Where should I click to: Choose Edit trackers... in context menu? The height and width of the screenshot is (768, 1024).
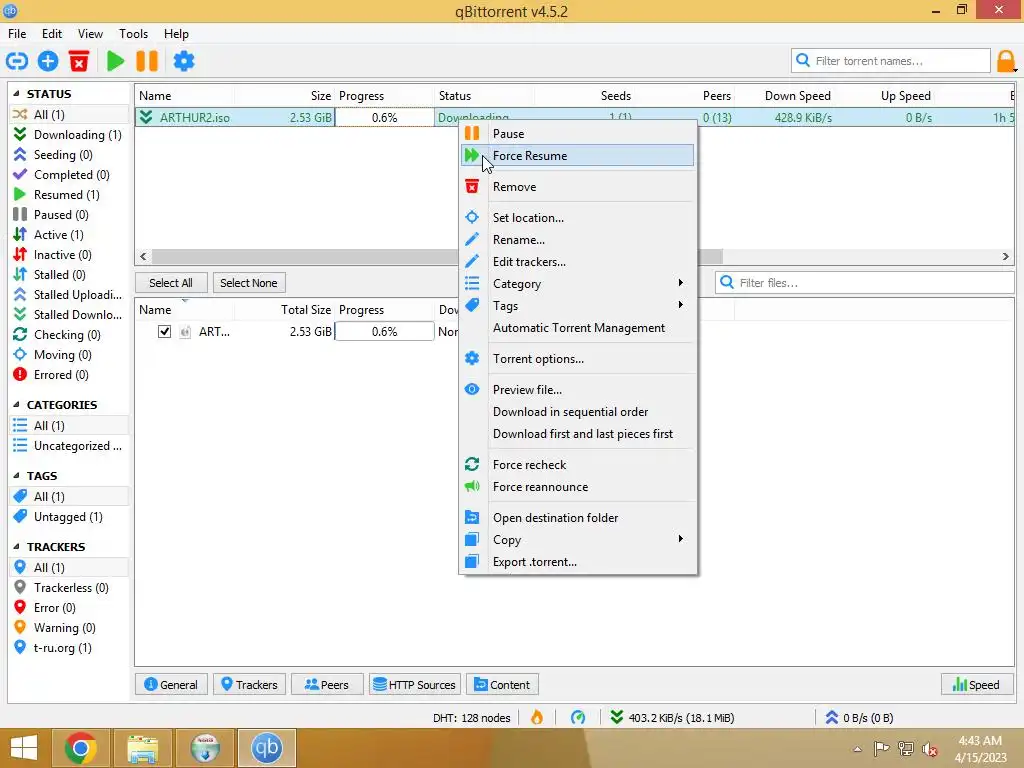[x=578, y=262]
